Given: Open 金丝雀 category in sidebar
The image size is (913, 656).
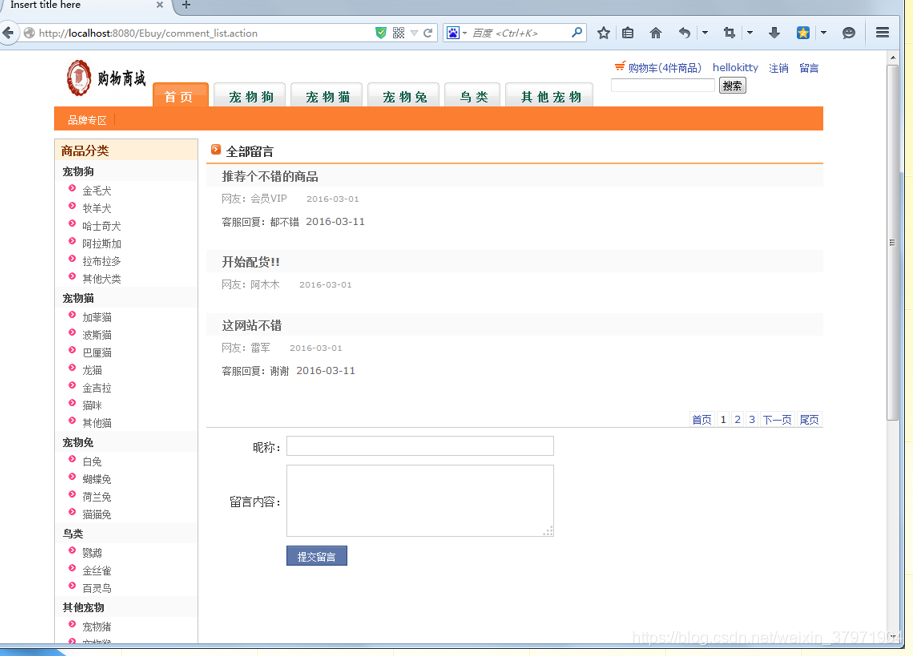Looking at the screenshot, I should click(x=97, y=570).
